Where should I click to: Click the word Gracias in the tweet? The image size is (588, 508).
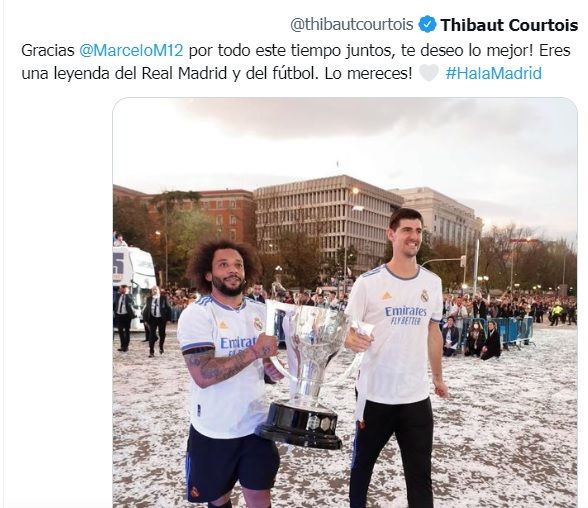point(48,50)
